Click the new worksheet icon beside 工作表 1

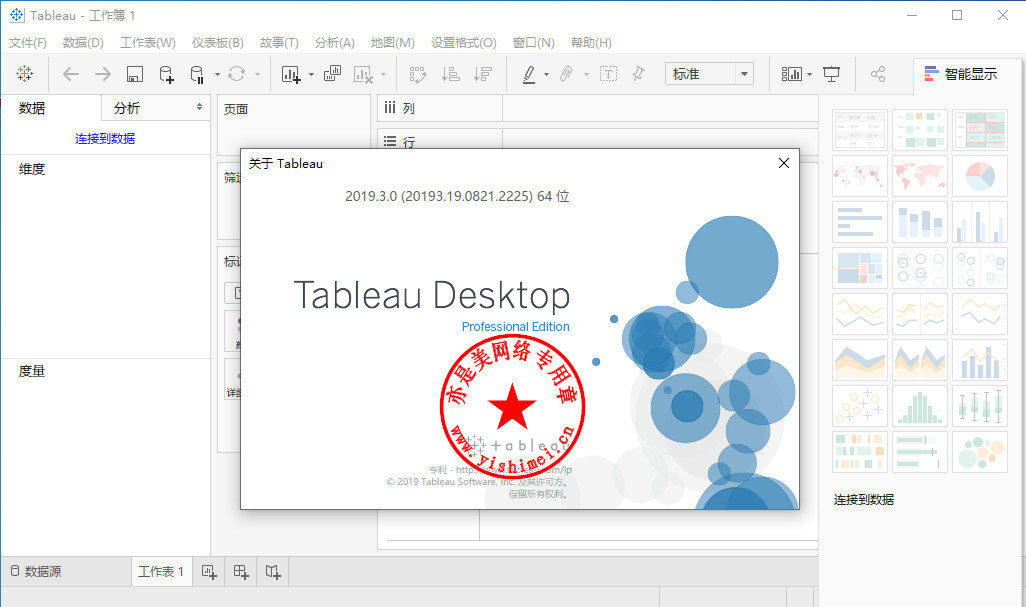tap(209, 572)
